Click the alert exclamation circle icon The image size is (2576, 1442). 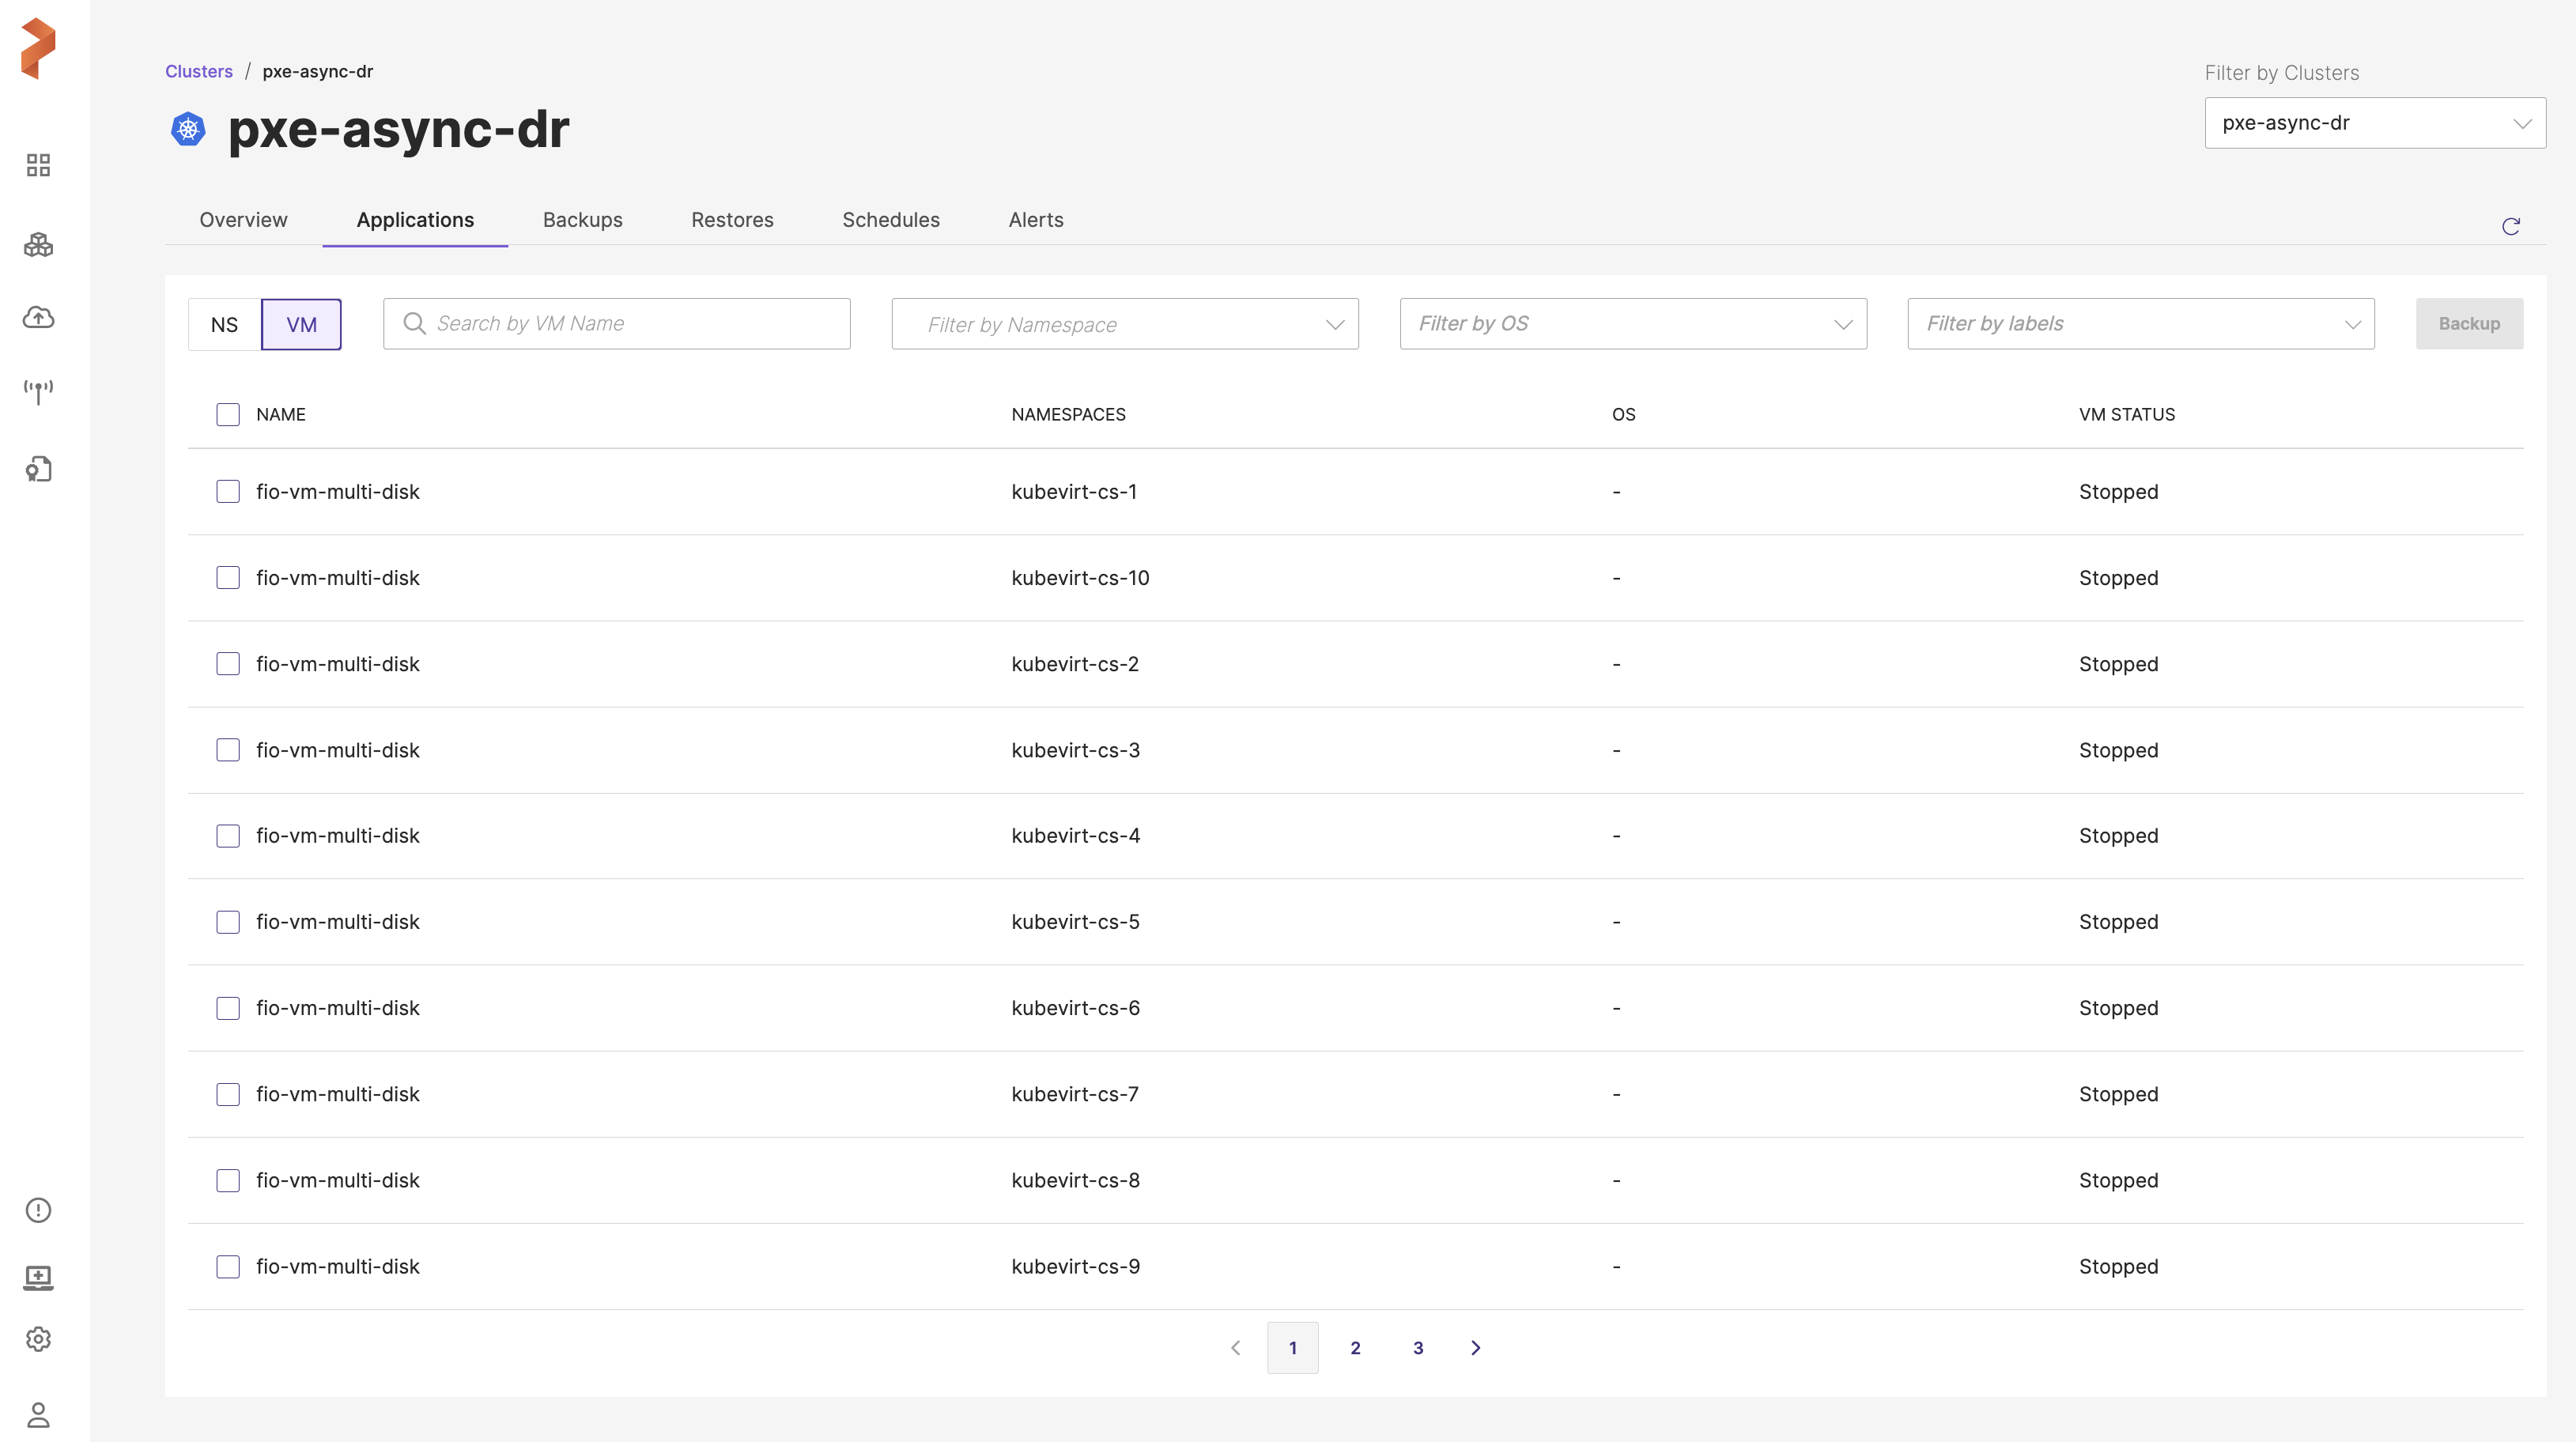click(38, 1210)
